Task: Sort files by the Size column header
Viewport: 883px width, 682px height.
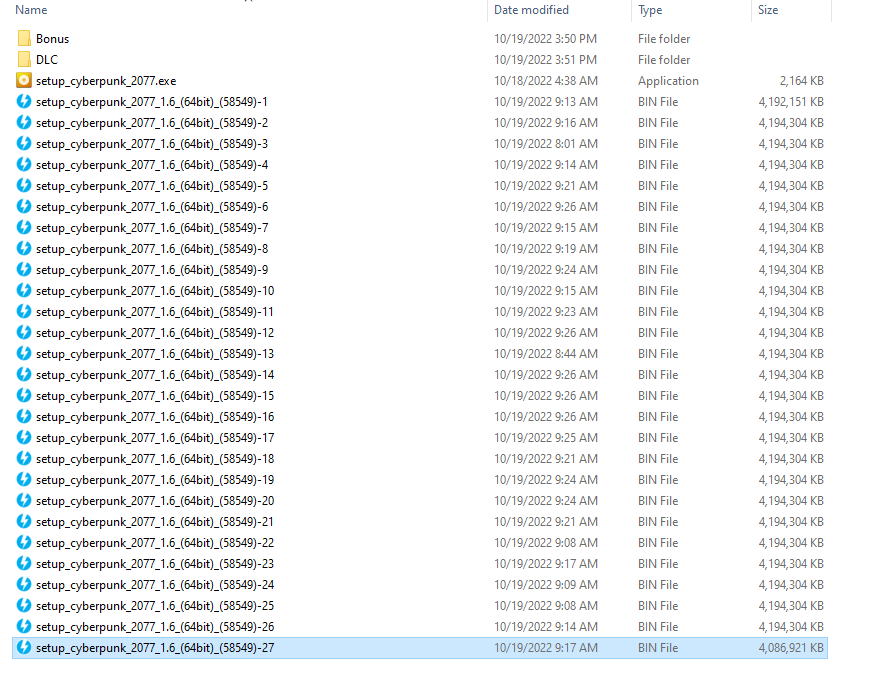Action: click(768, 10)
